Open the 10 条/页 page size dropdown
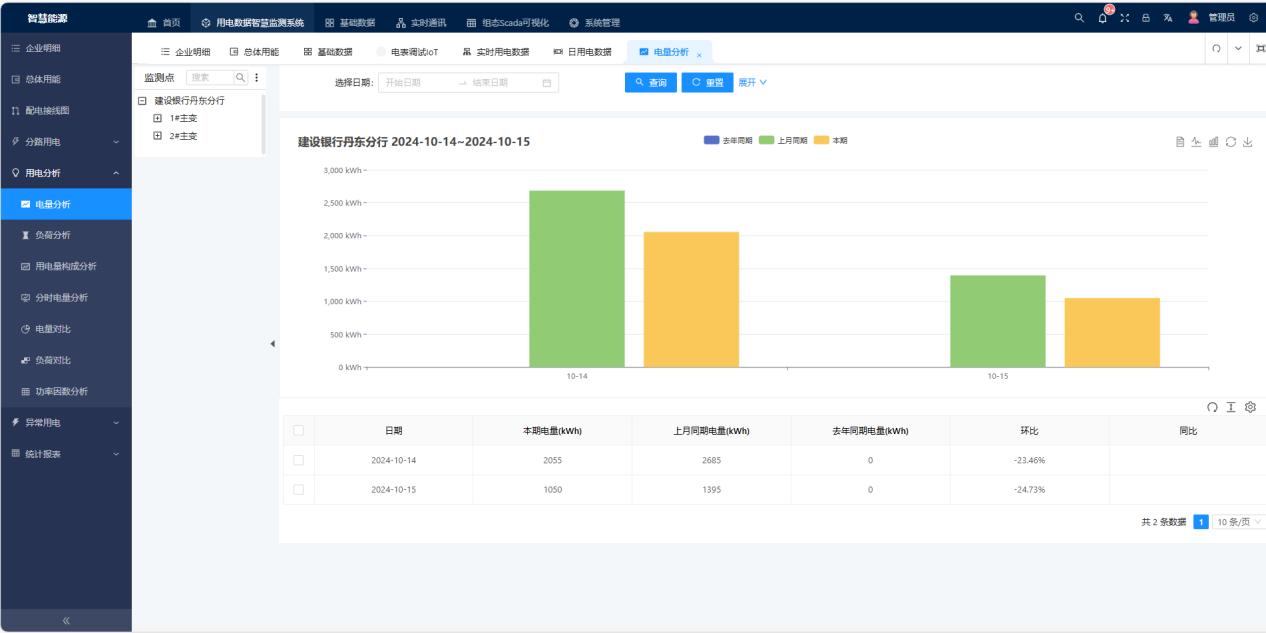 tap(1239, 521)
